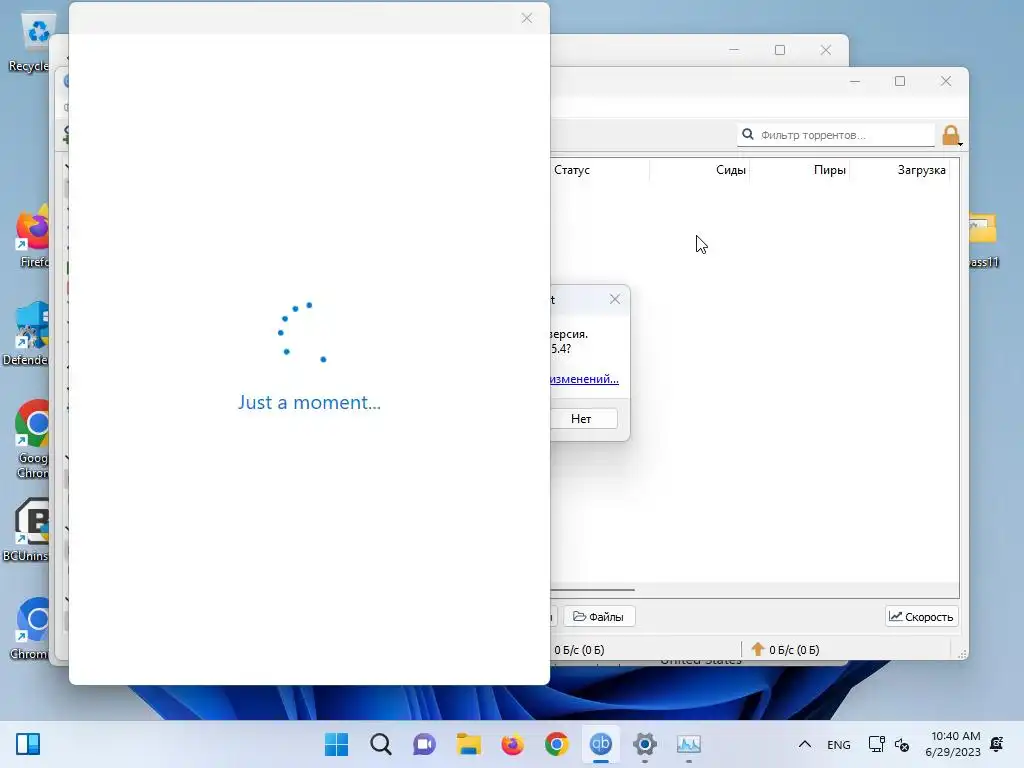Close the qBittorrent main window

(x=946, y=81)
